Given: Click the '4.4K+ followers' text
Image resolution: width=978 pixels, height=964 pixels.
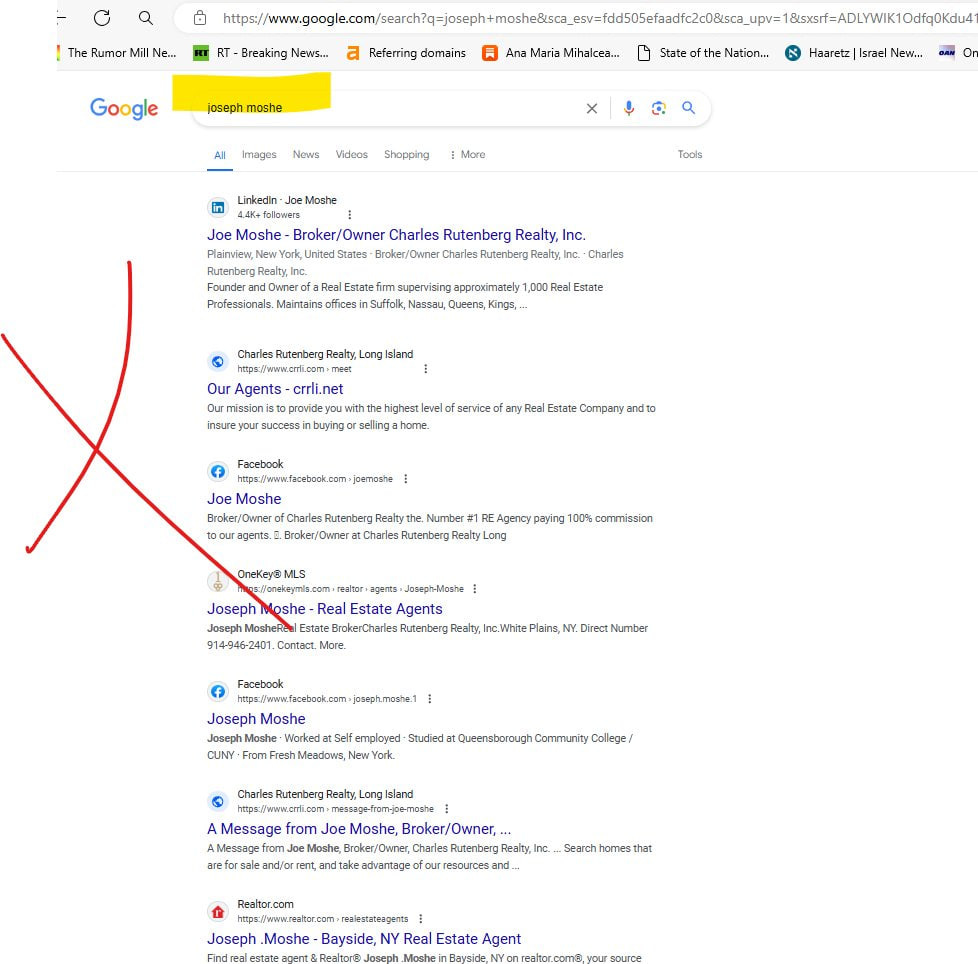Looking at the screenshot, I should point(268,215).
